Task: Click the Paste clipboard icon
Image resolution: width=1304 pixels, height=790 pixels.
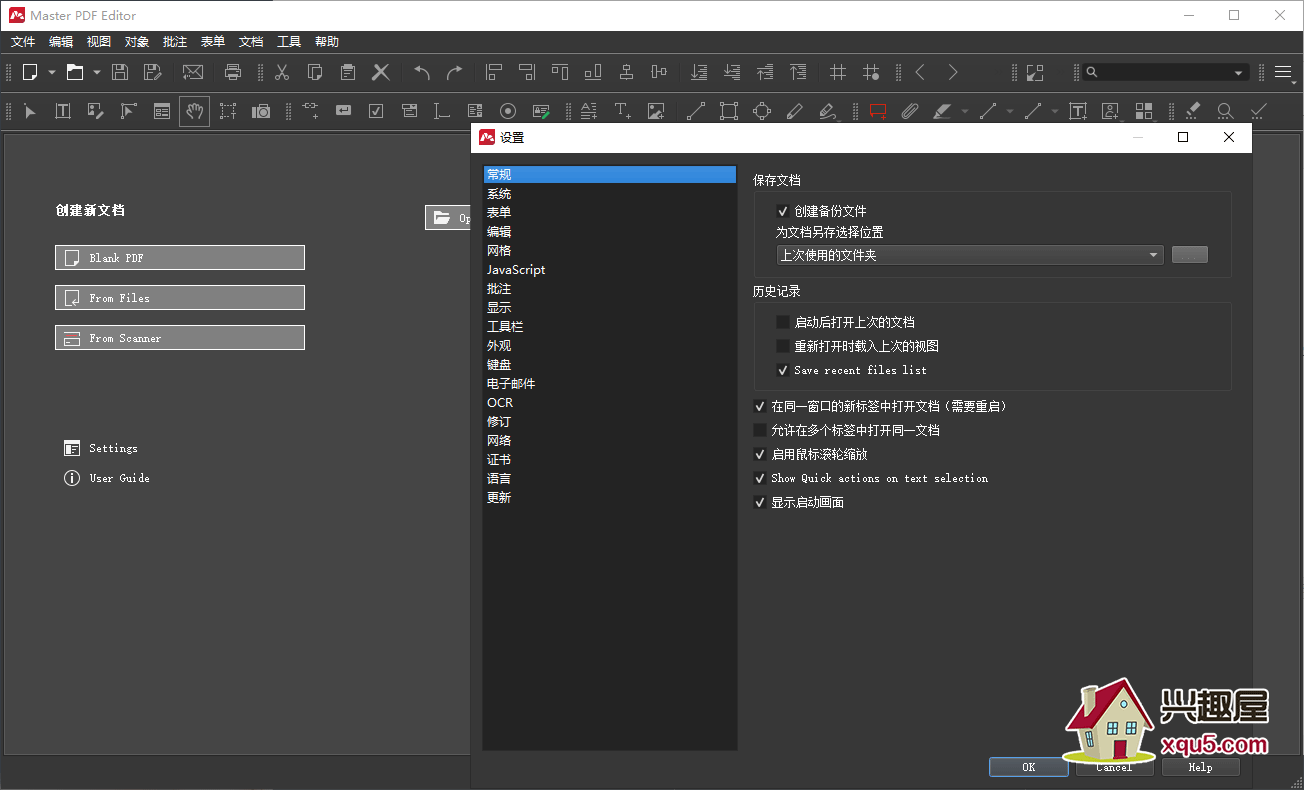Action: coord(348,72)
